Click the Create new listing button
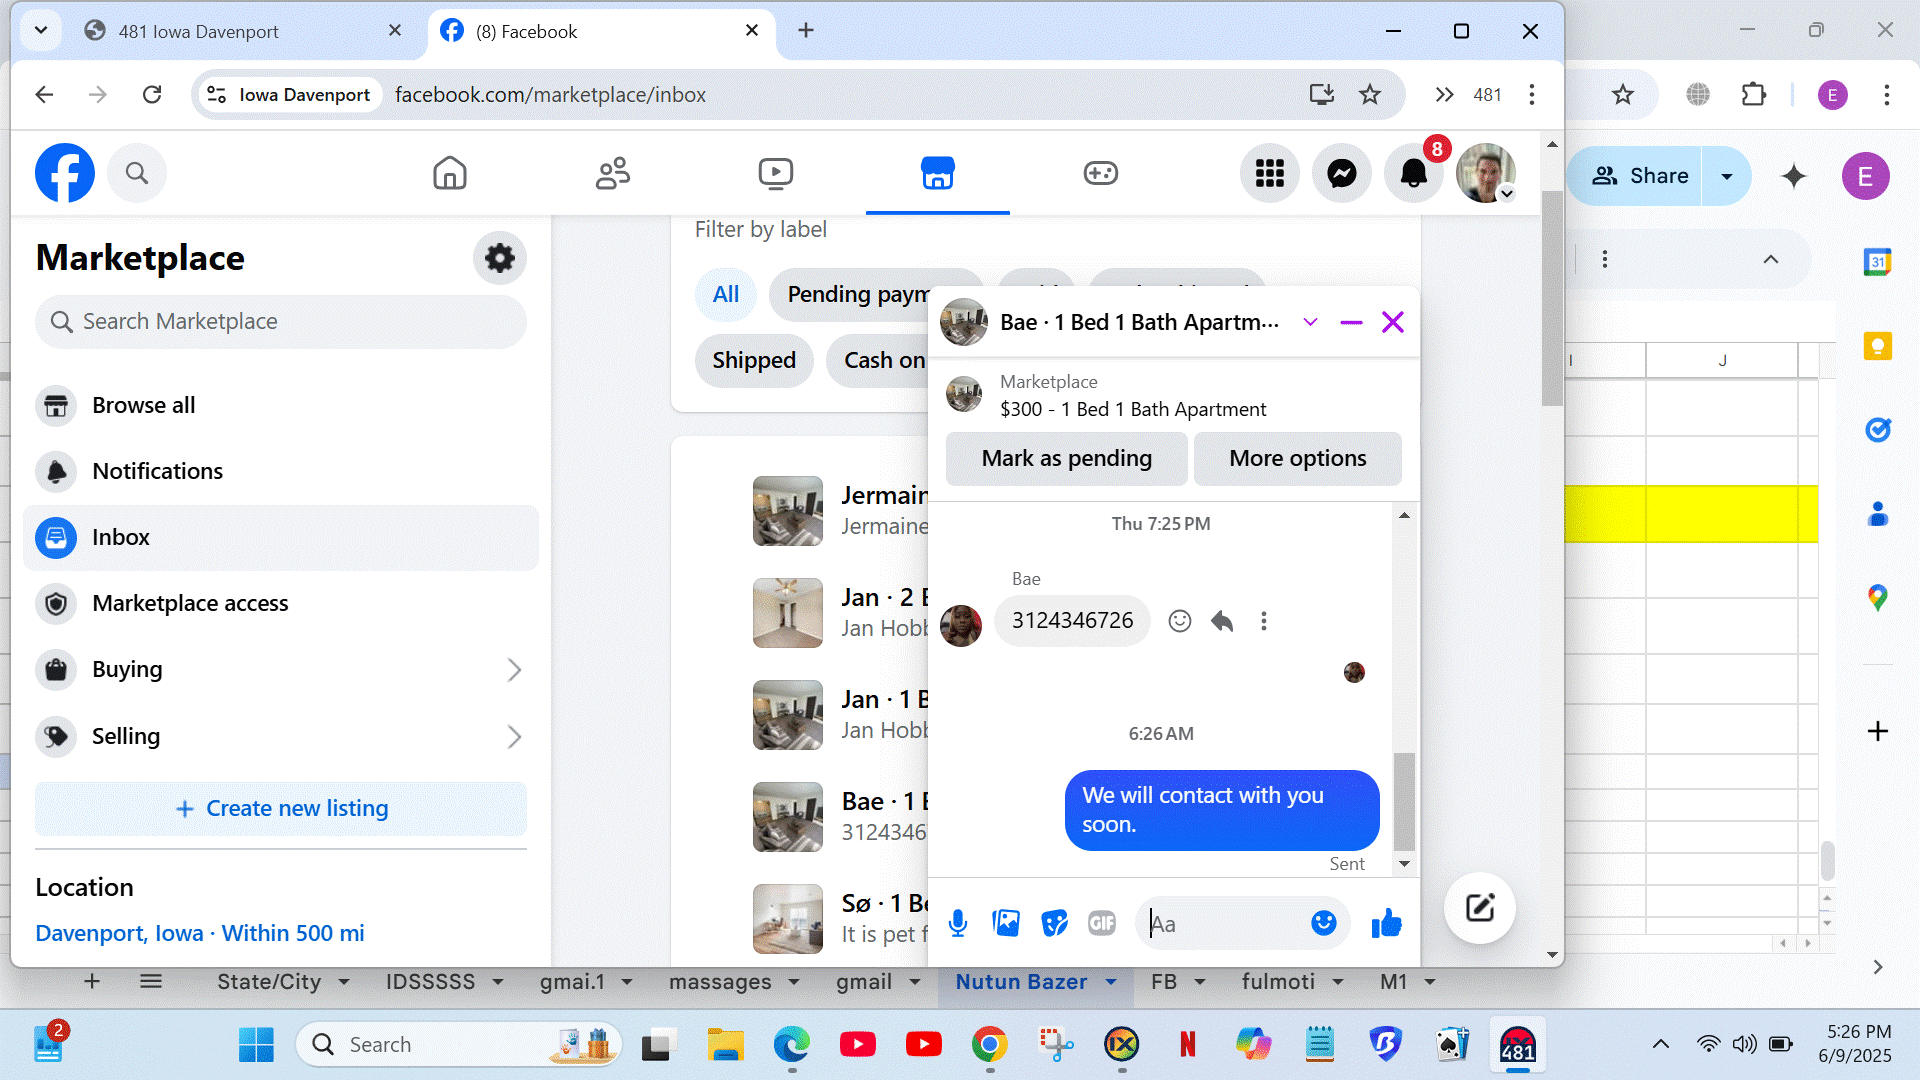This screenshot has height=1080, width=1920. (281, 808)
